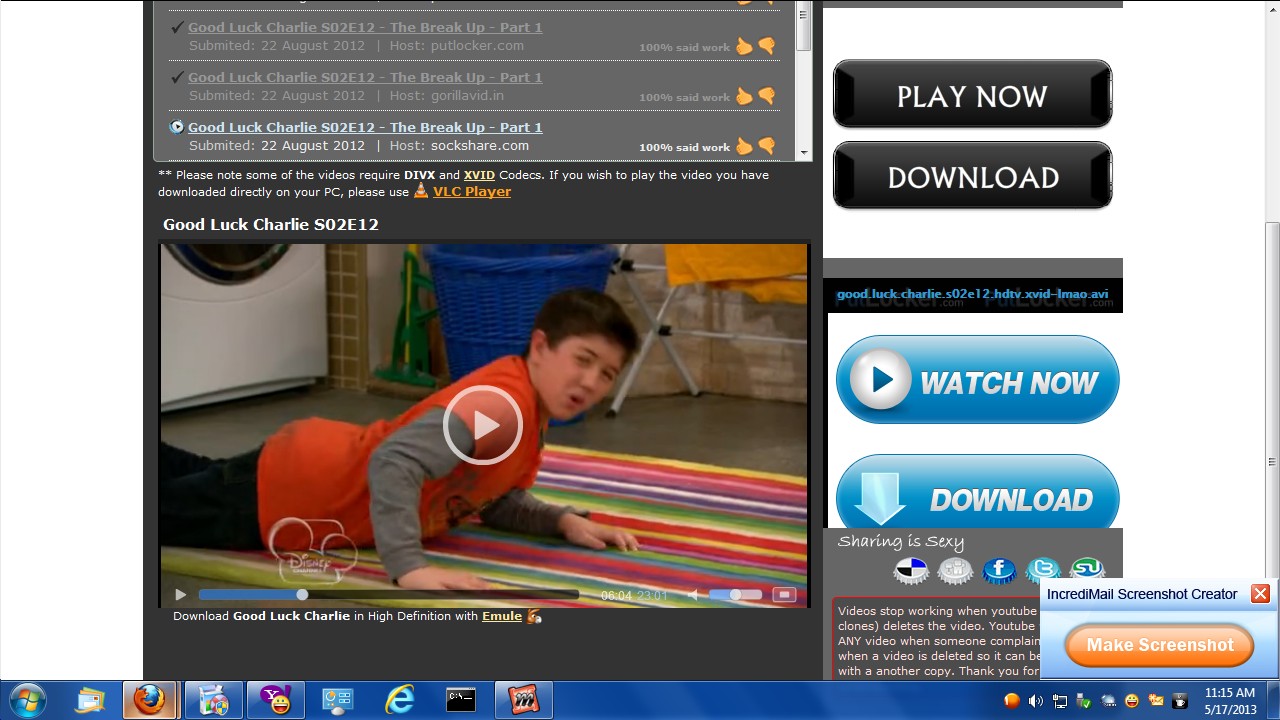Screen dimensions: 1280x720
Task: Click the blue WATCH NOW button
Action: pyautogui.click(x=977, y=380)
